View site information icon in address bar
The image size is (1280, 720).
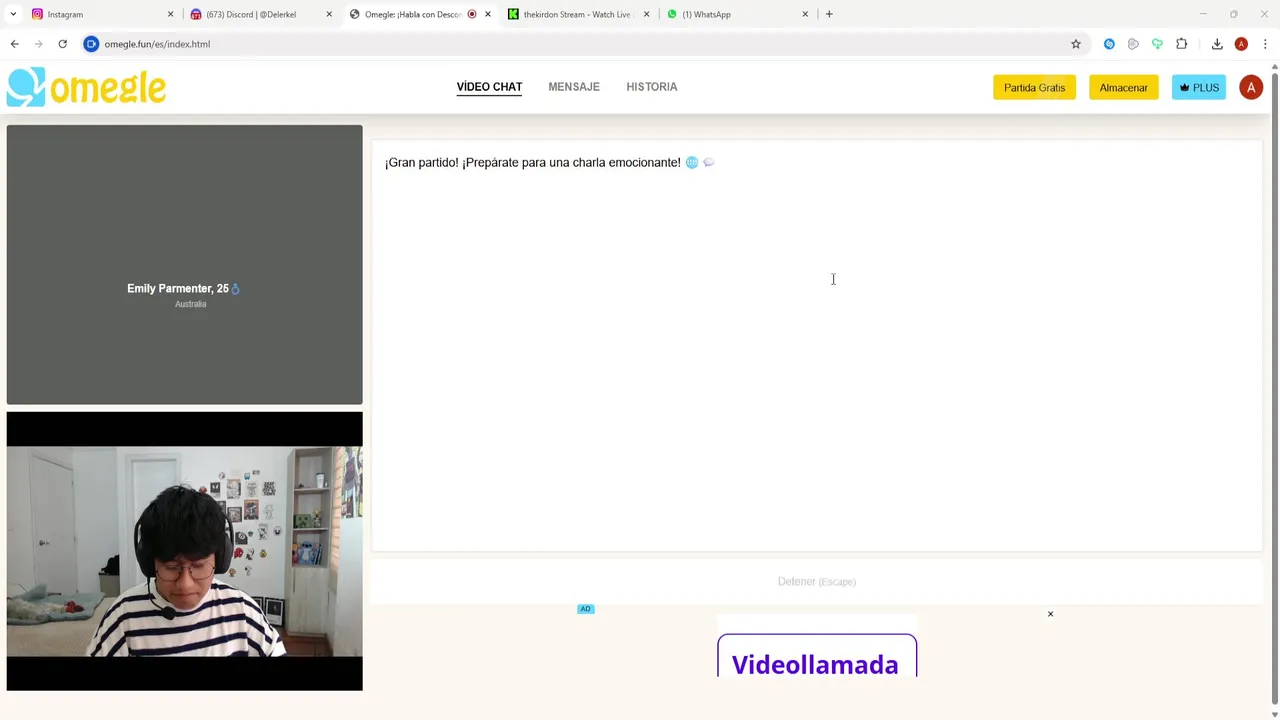[x=91, y=44]
